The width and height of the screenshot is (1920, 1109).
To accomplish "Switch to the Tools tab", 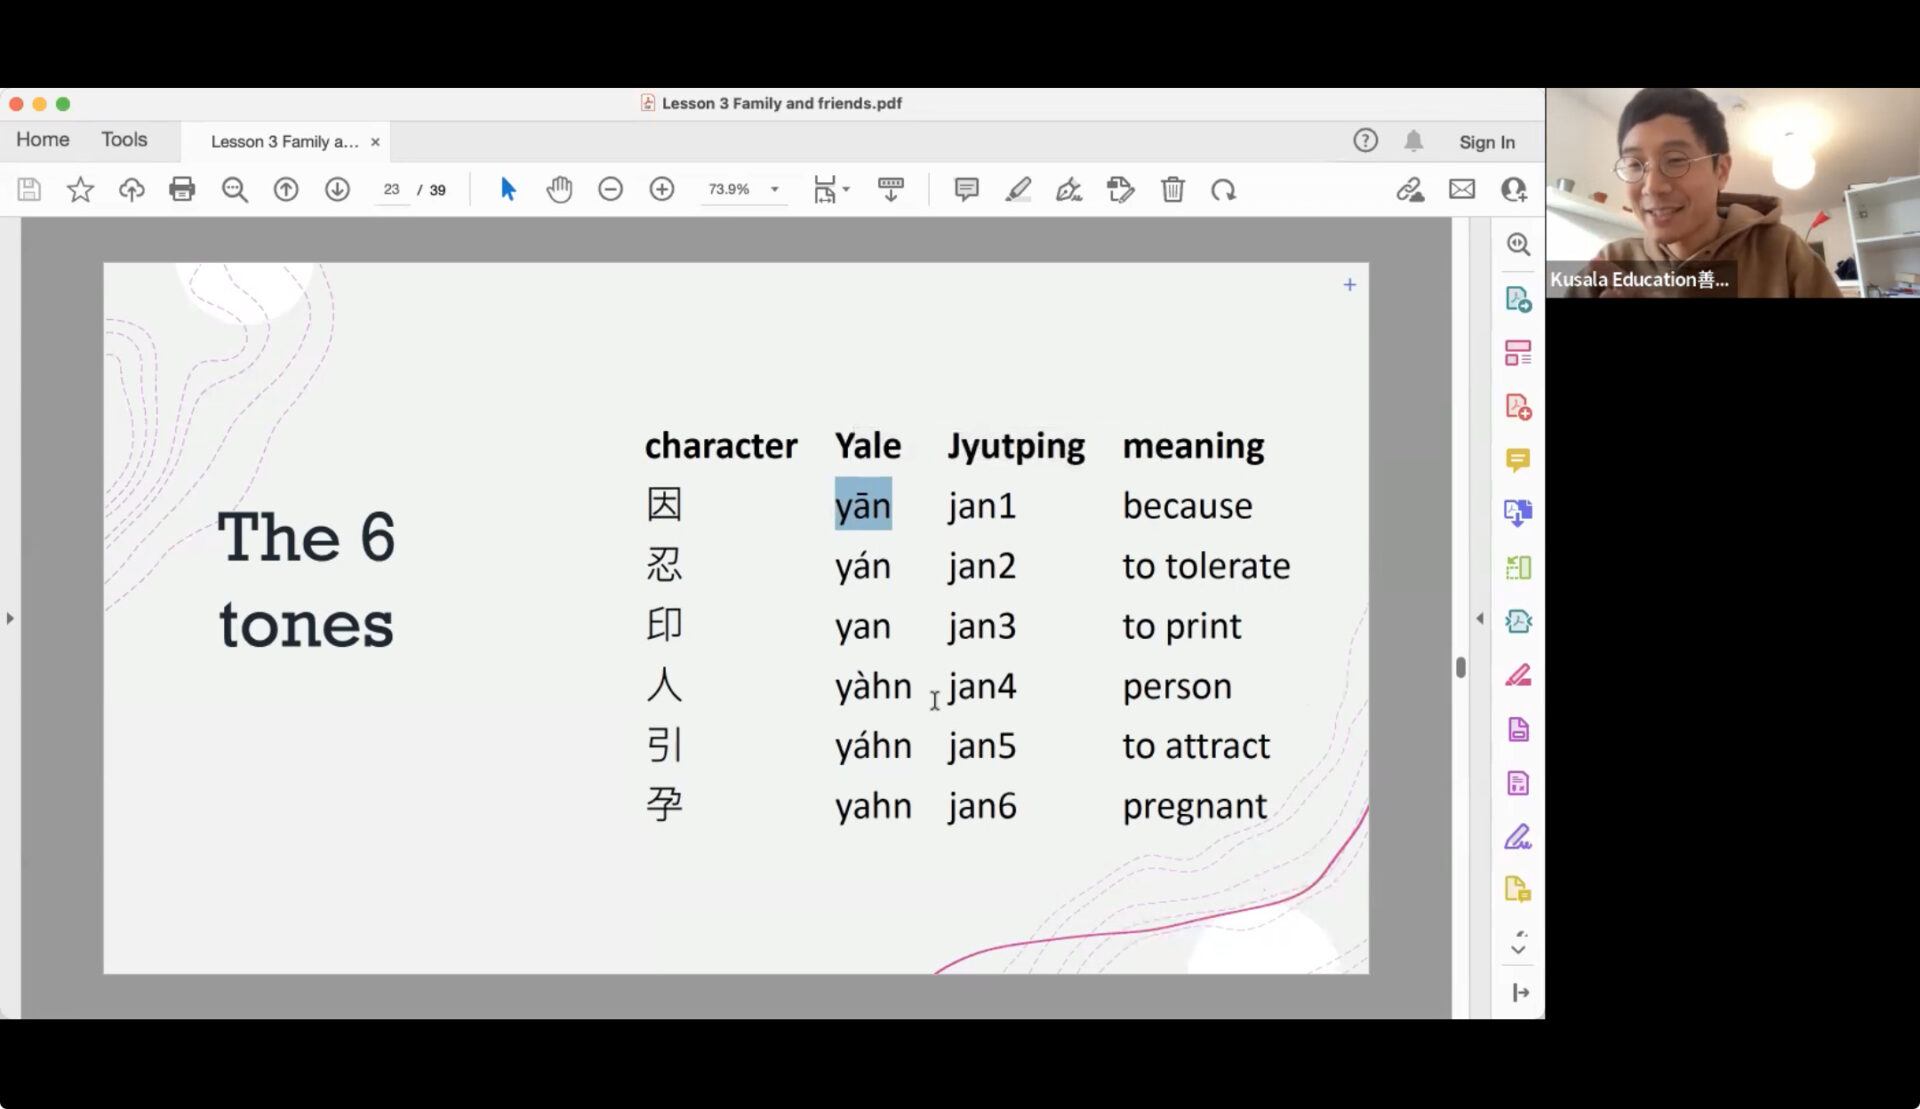I will (124, 140).
